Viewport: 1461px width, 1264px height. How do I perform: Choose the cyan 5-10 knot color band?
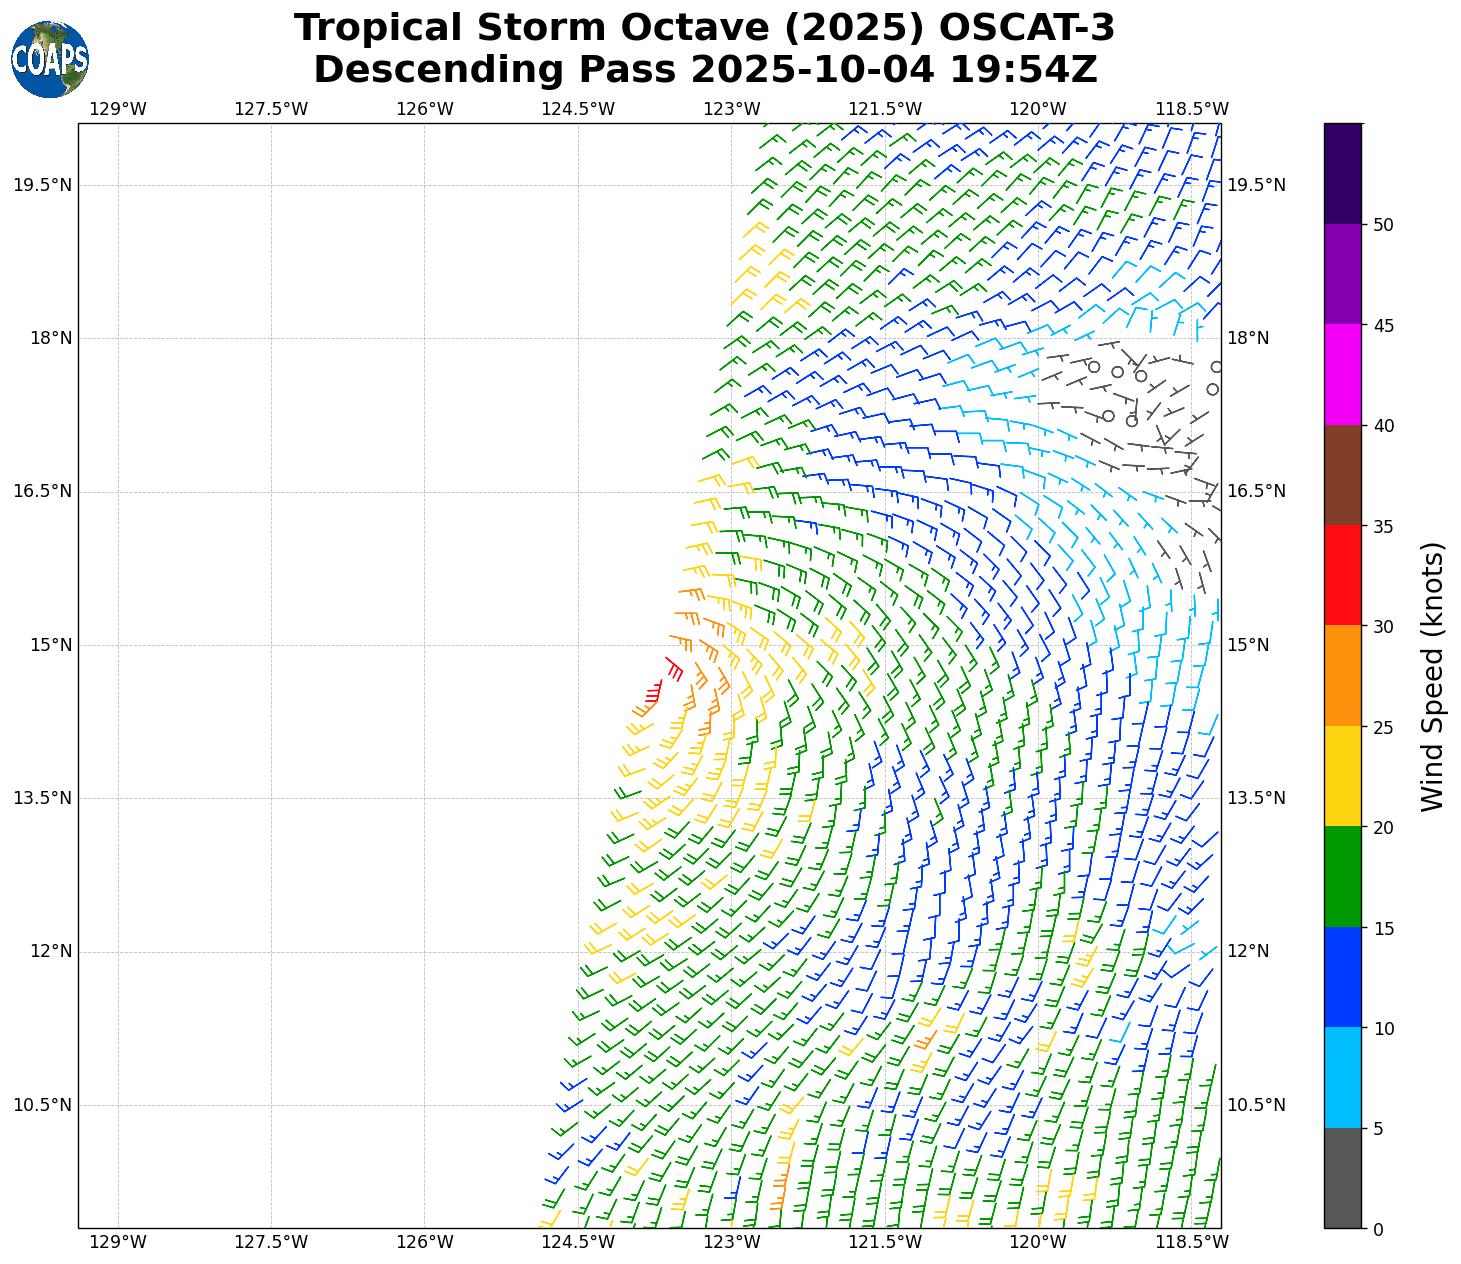point(1342,1077)
